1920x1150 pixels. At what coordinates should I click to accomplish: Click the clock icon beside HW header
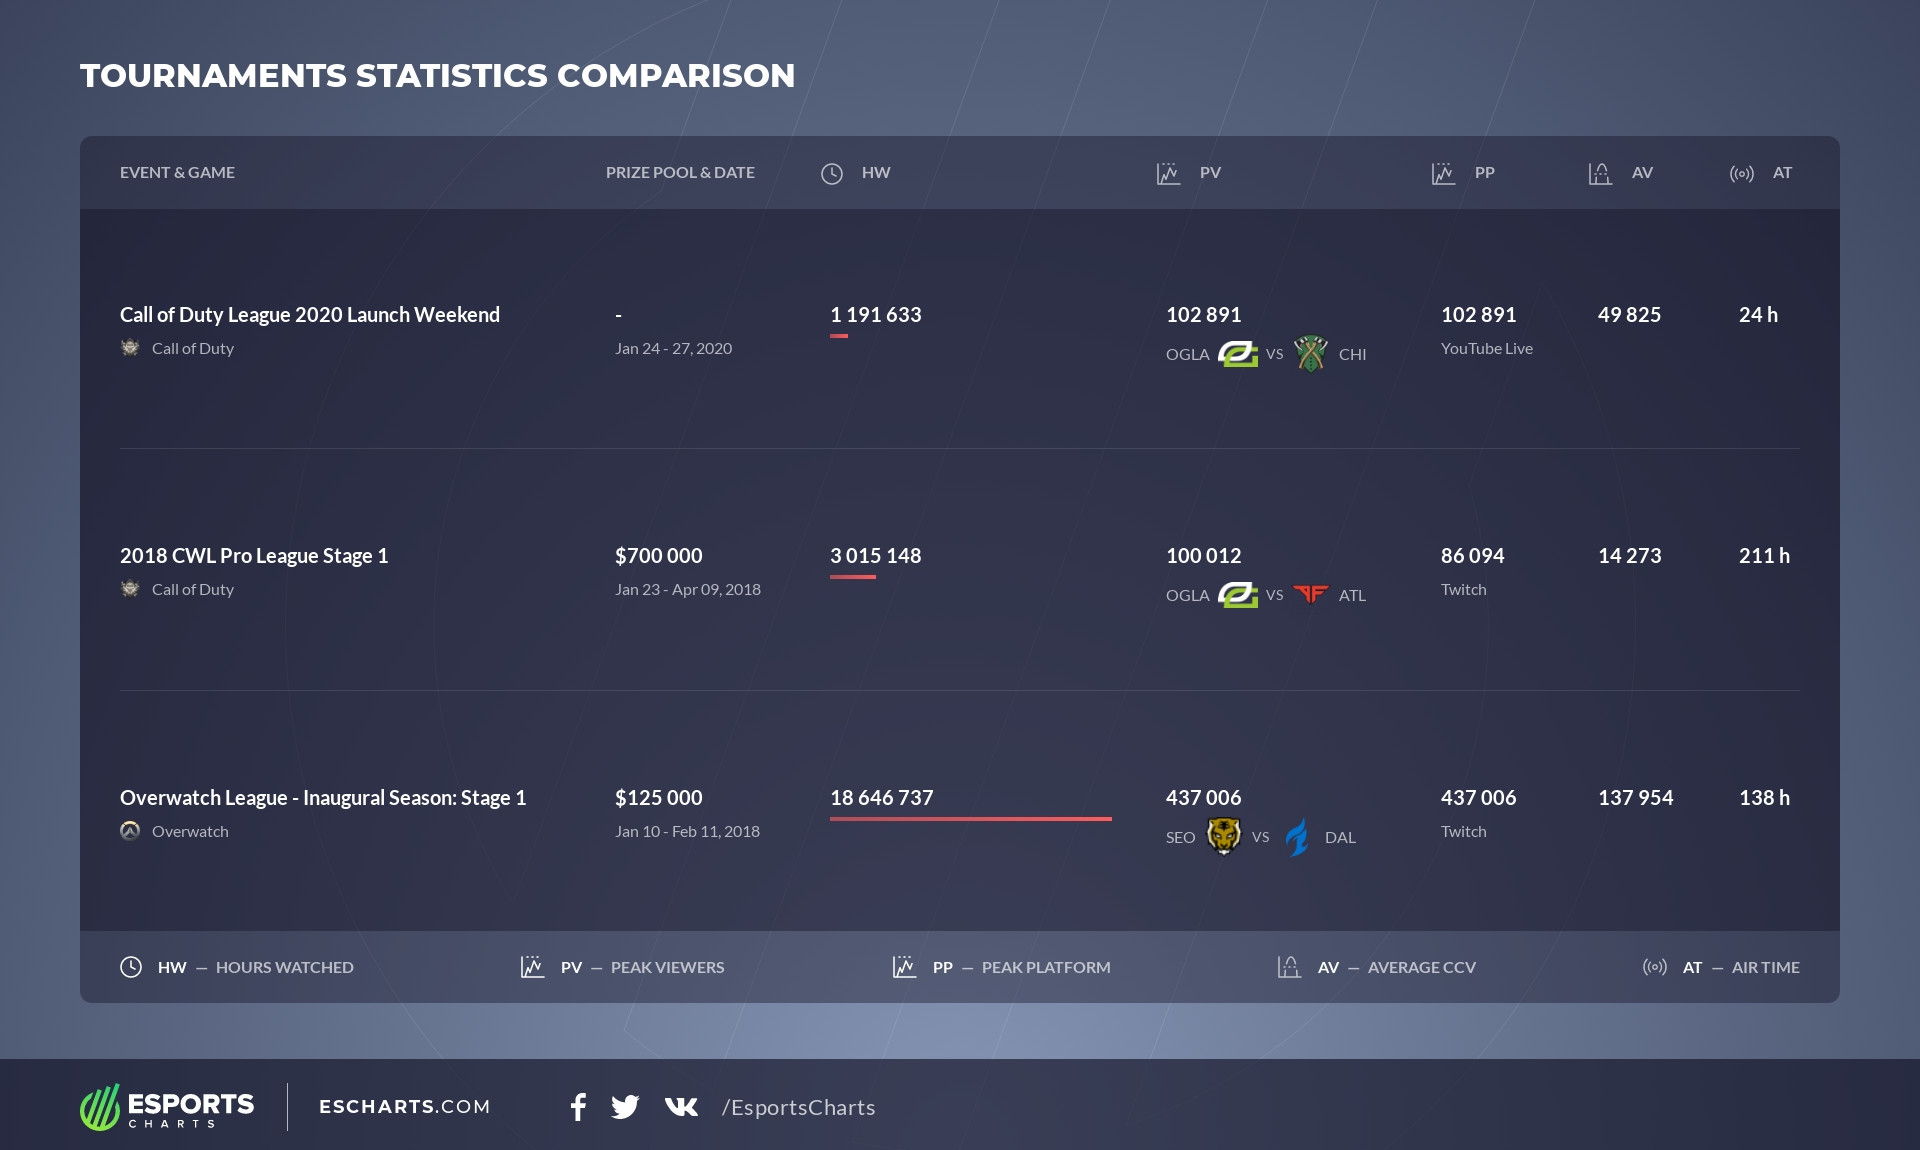pos(832,174)
